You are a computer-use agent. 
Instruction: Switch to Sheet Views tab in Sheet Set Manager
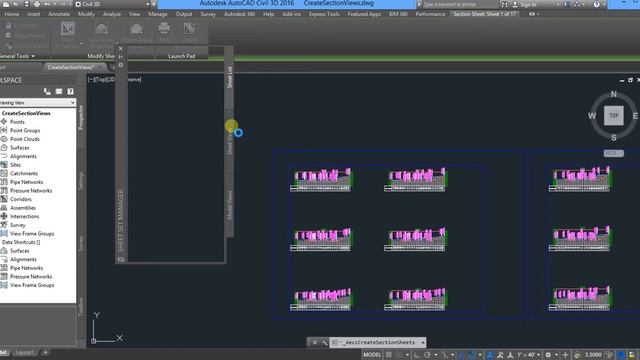(229, 143)
